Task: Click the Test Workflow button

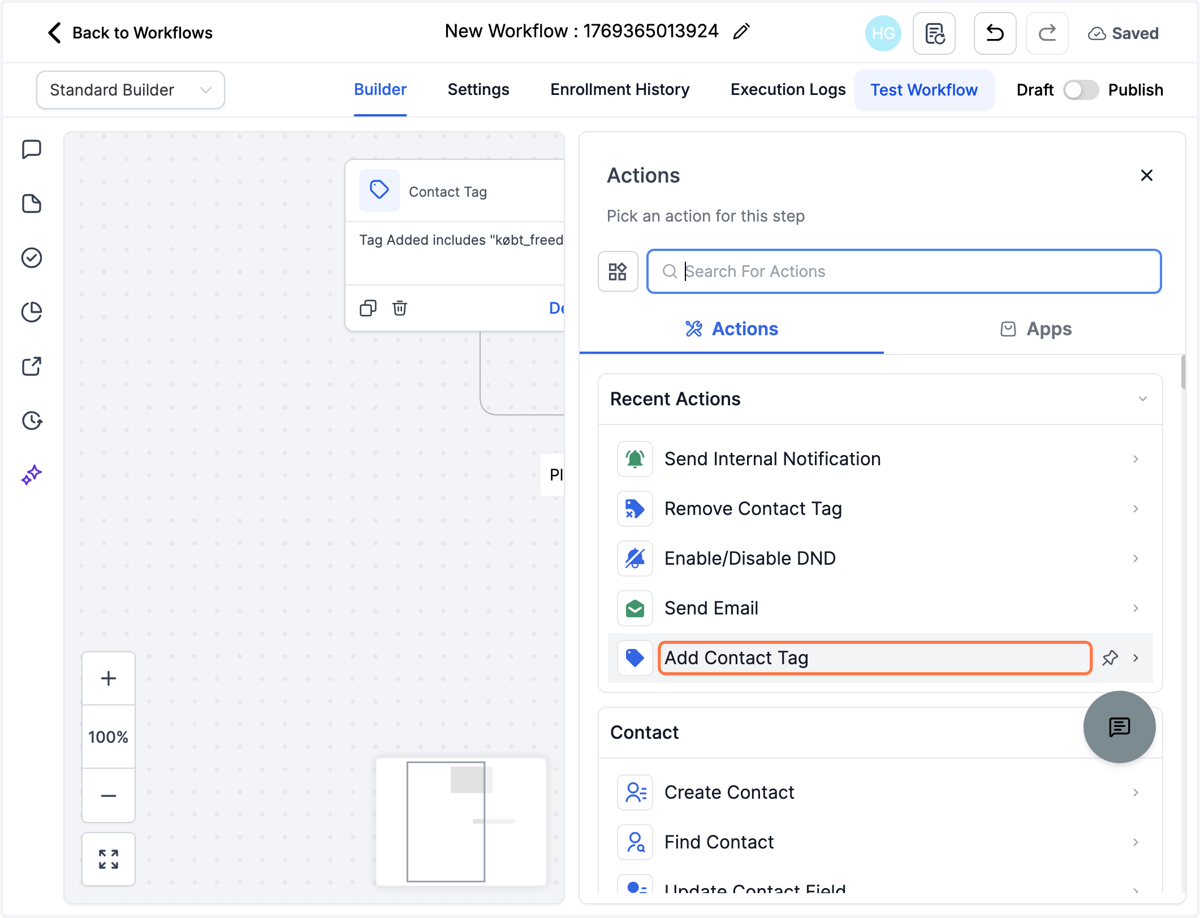Action: 924,90
